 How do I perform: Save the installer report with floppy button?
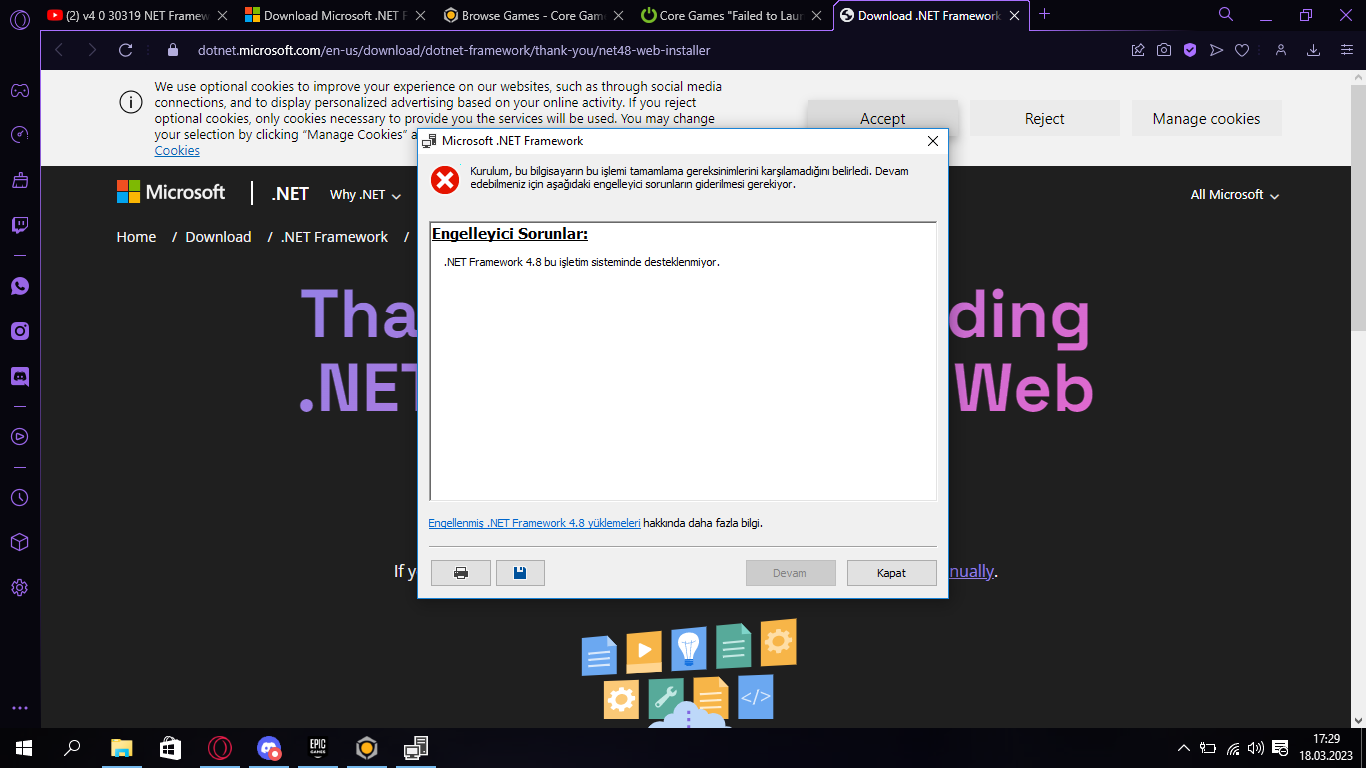[x=520, y=573]
